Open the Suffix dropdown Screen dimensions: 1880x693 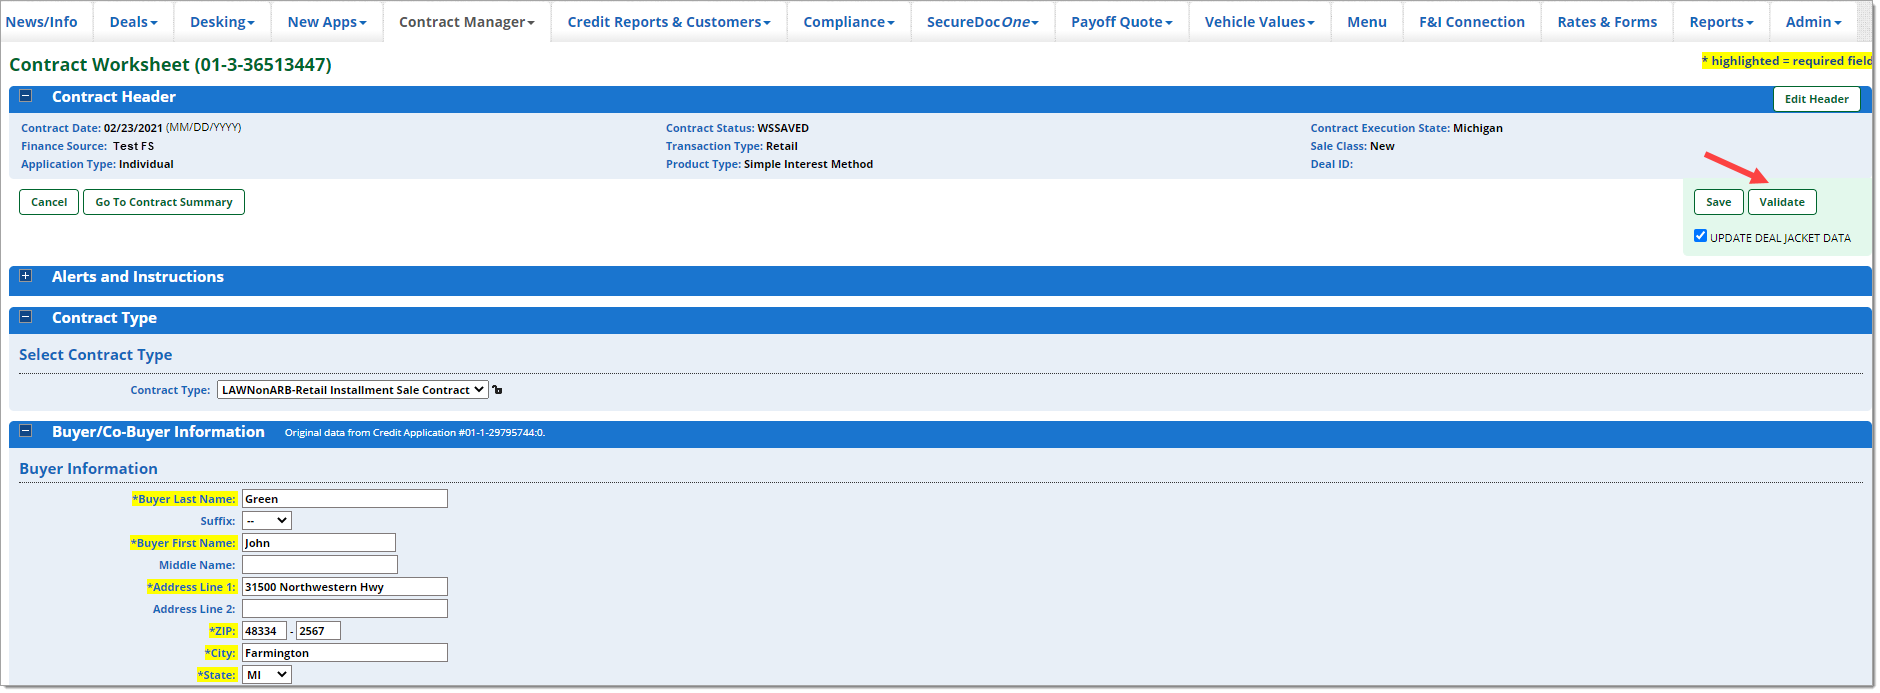click(267, 521)
